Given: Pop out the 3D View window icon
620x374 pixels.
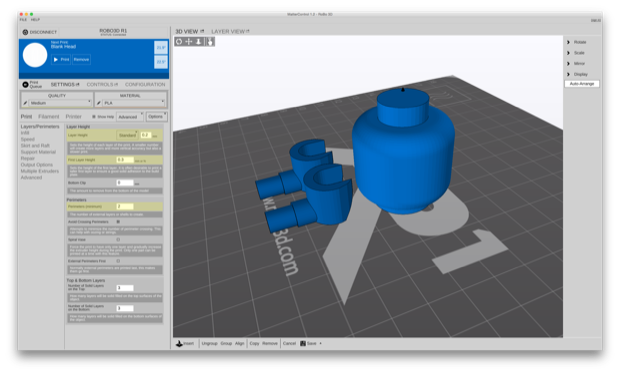Looking at the screenshot, I should pyautogui.click(x=202, y=31).
